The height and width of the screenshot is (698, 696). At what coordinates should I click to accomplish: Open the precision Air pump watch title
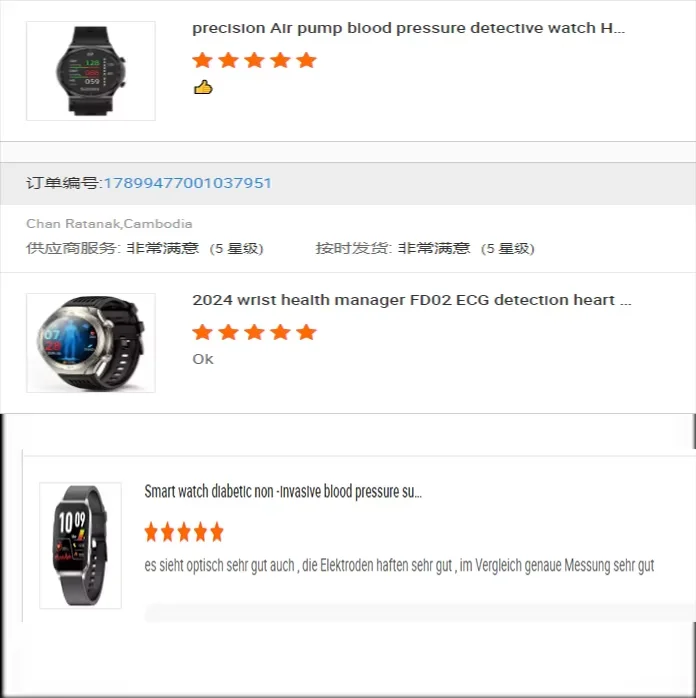(x=409, y=28)
